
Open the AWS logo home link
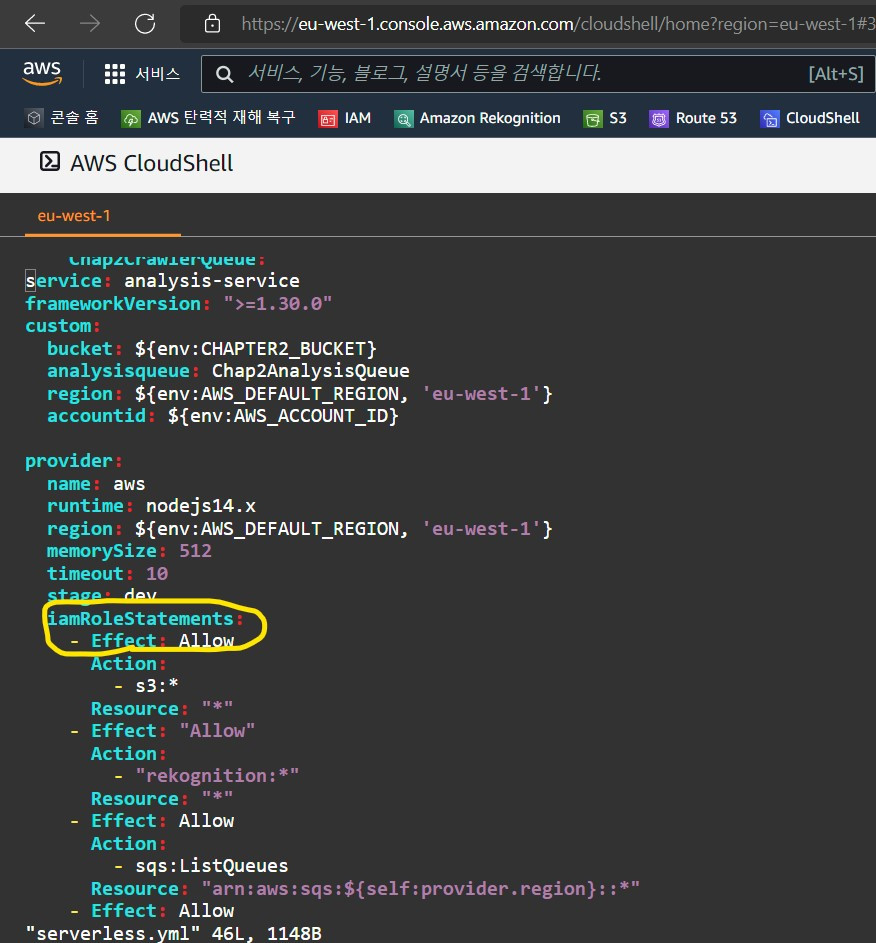coord(42,73)
